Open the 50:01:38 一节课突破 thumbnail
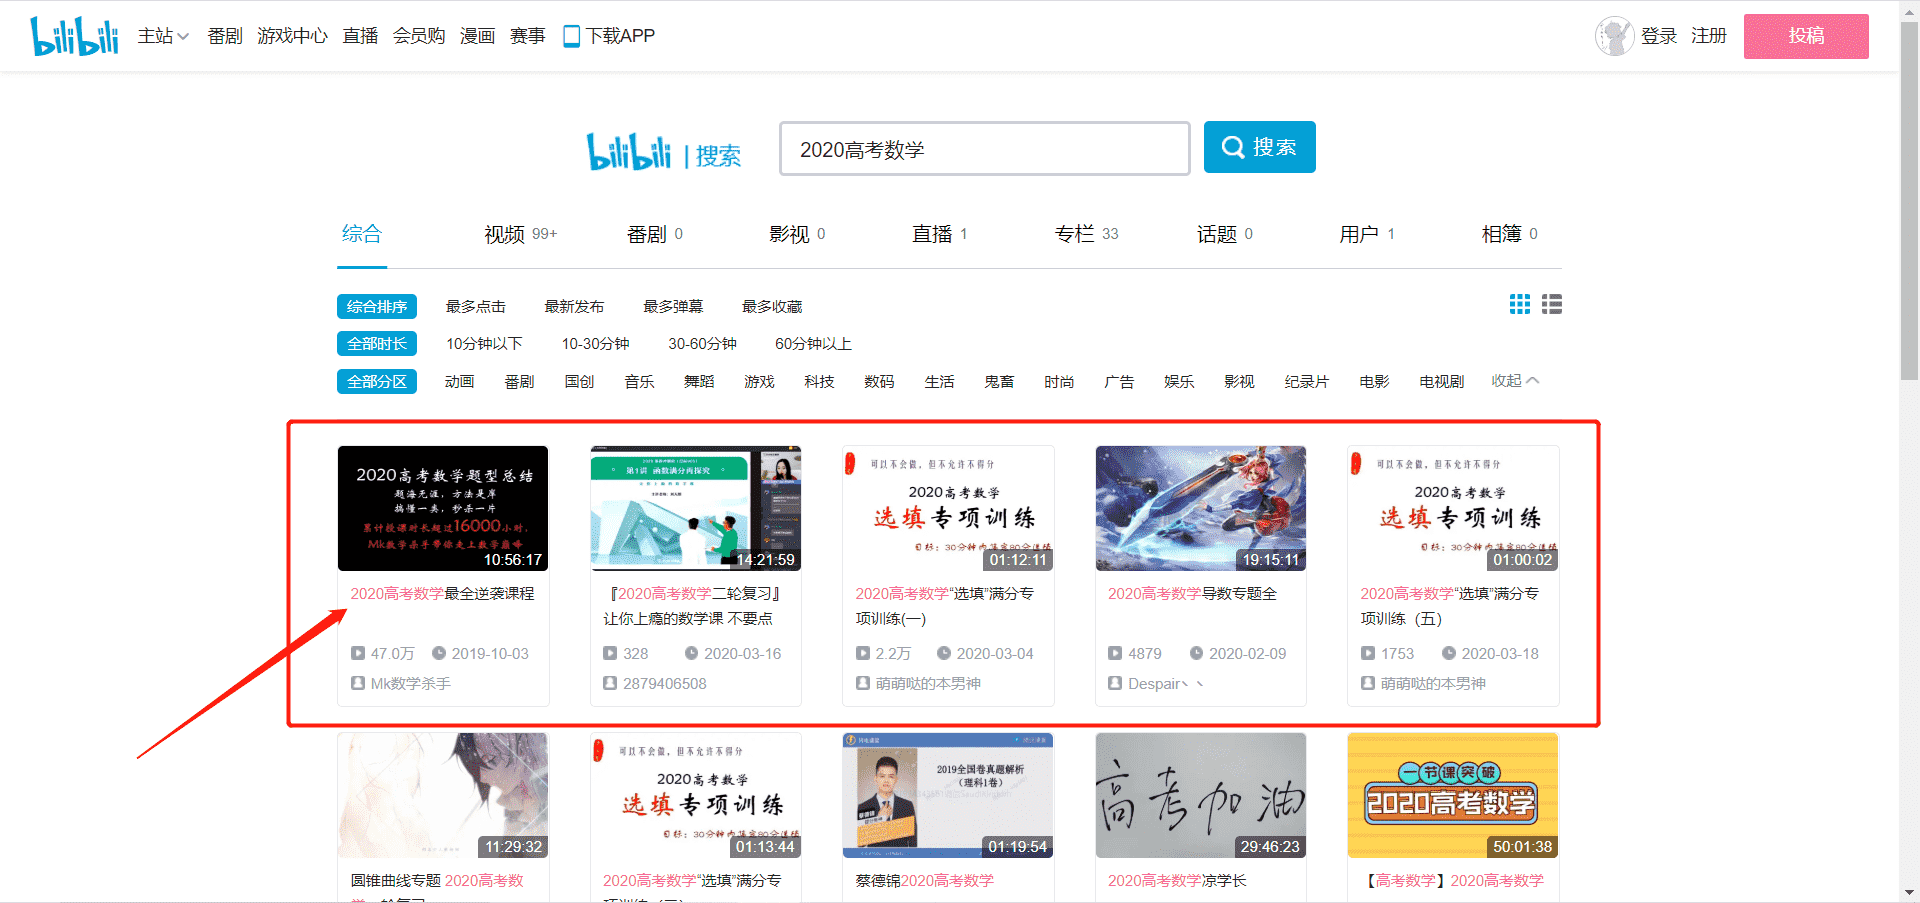Viewport: 1920px width, 903px height. click(x=1453, y=795)
